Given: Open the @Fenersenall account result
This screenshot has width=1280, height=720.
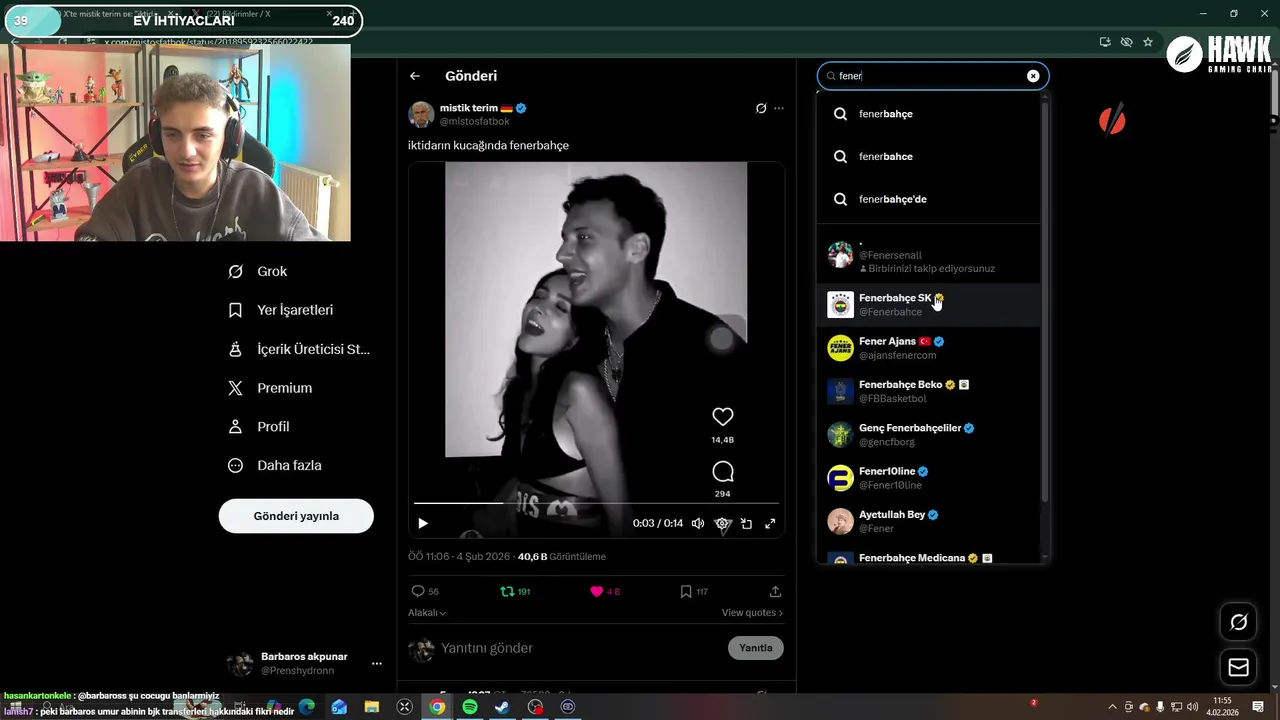Looking at the screenshot, I should (x=929, y=256).
